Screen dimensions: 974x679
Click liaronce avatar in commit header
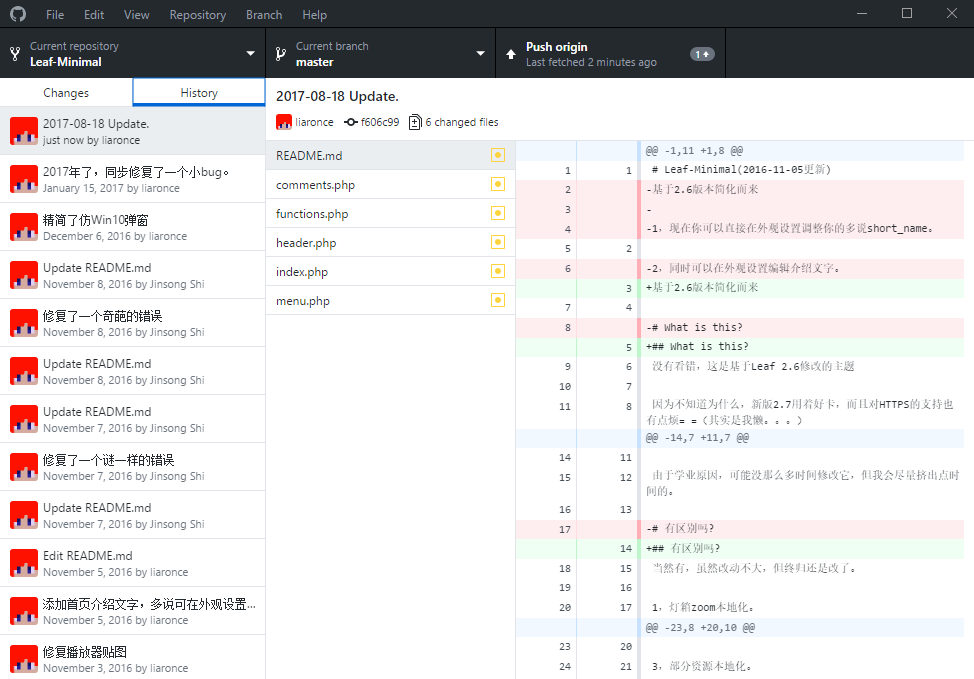pos(284,122)
